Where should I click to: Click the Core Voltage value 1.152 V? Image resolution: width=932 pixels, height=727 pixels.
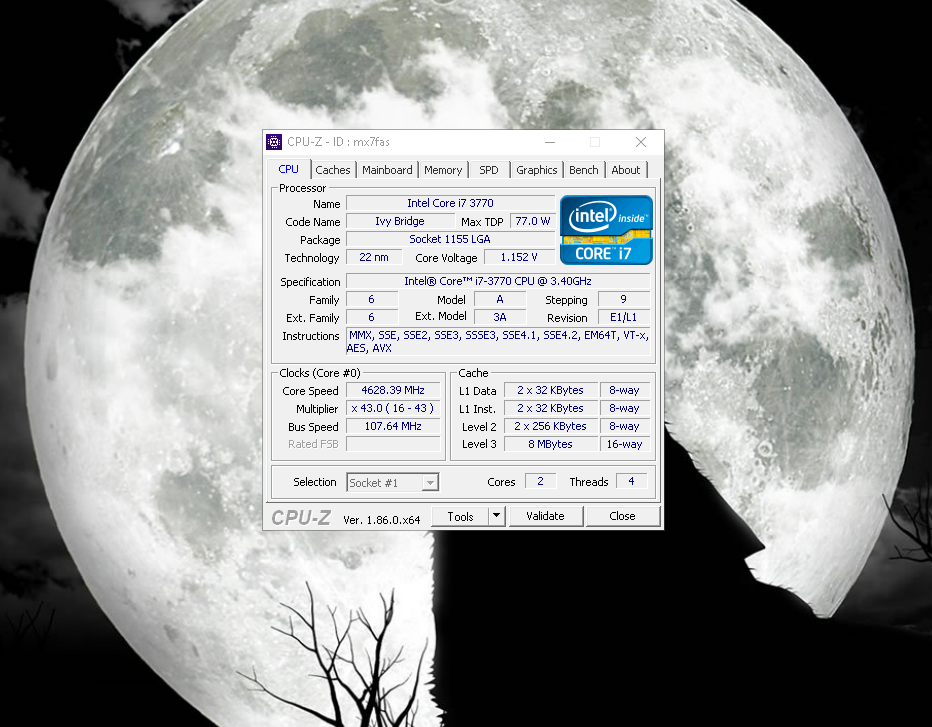tap(519, 257)
